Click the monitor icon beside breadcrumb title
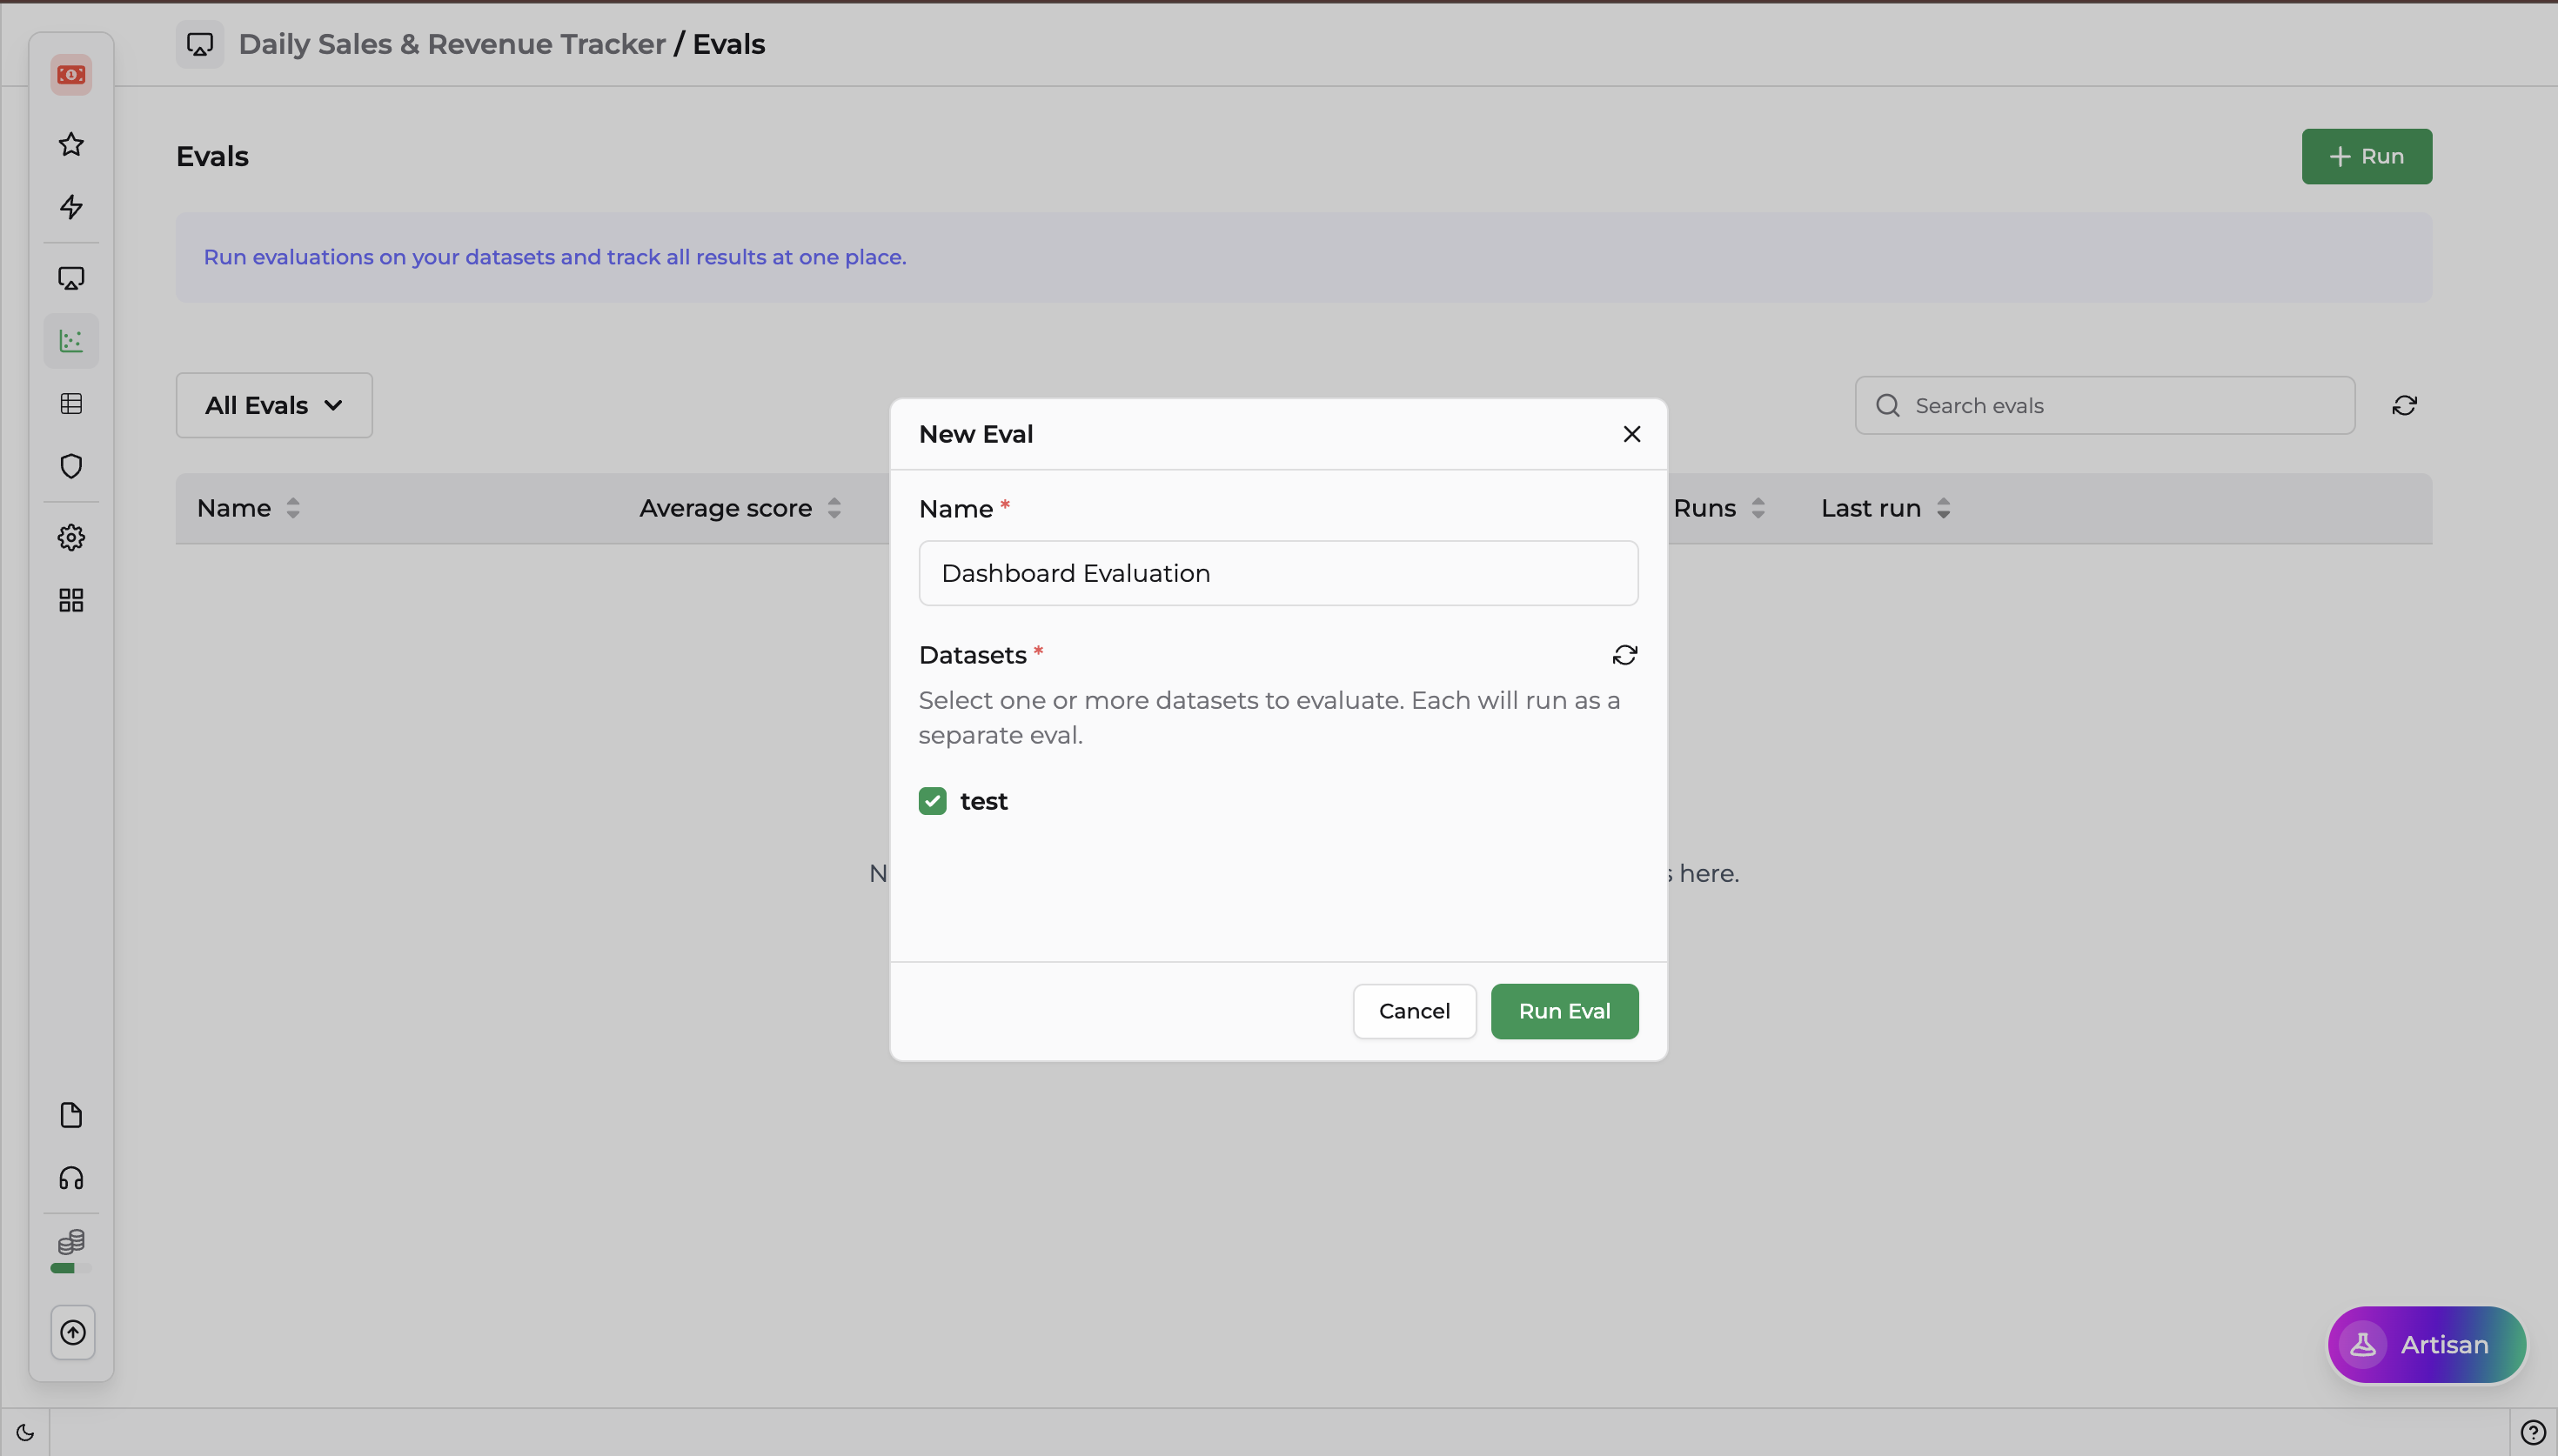 point(200,44)
